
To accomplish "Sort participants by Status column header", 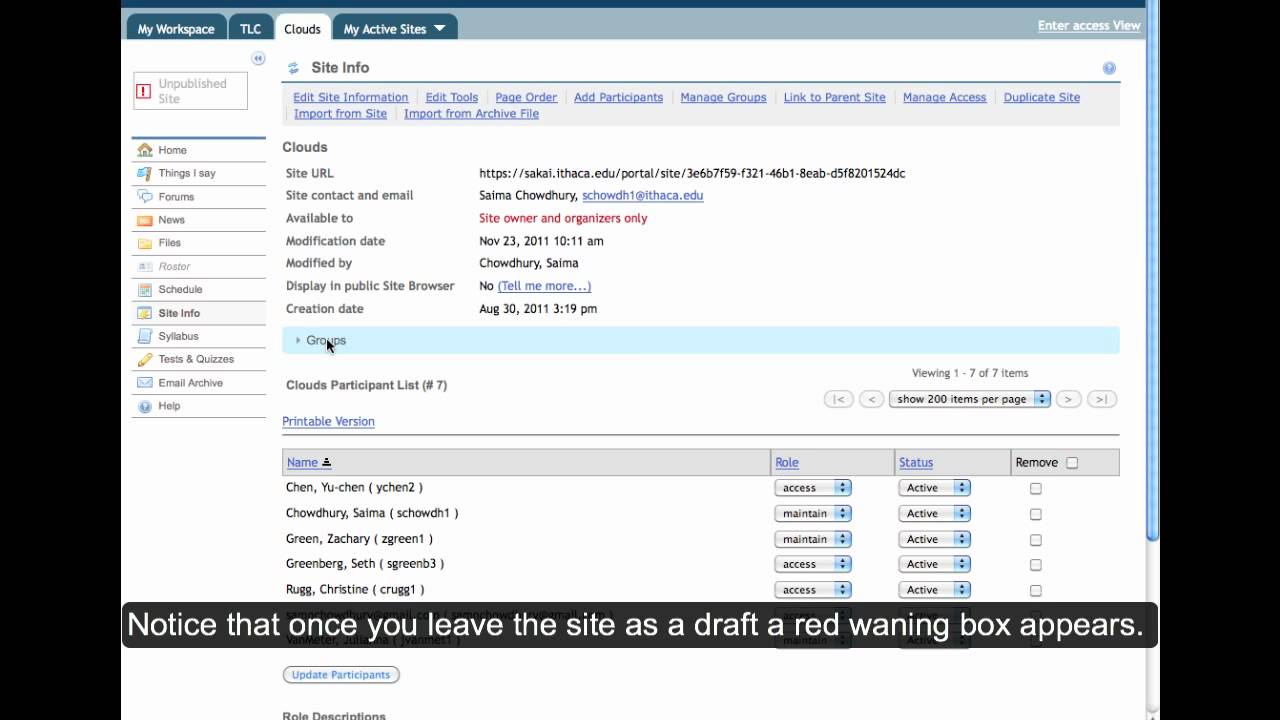I will tap(915, 463).
